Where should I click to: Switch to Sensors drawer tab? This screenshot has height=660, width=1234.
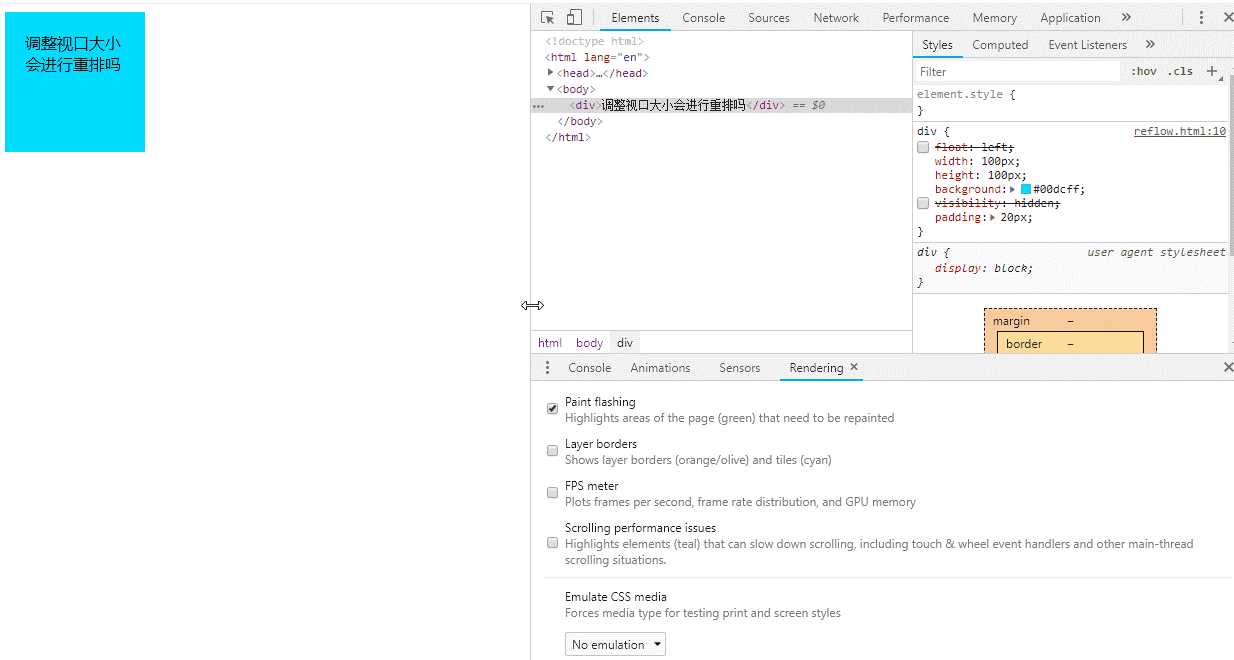coord(739,368)
